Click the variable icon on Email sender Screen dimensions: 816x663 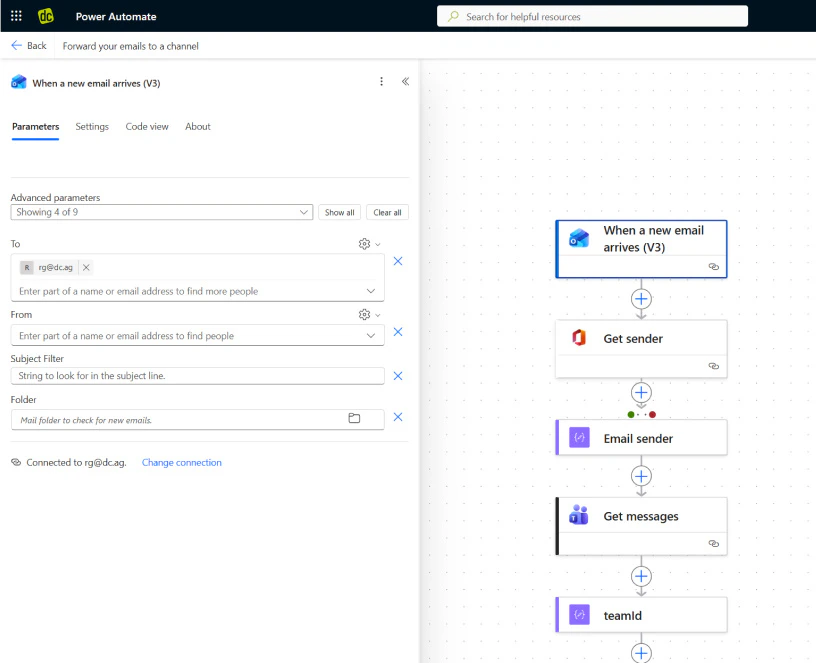pos(579,438)
